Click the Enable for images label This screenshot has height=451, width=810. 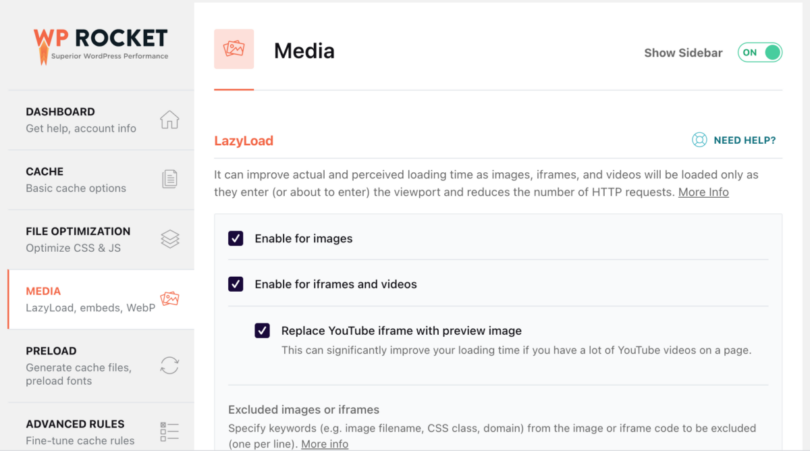pyautogui.click(x=303, y=239)
